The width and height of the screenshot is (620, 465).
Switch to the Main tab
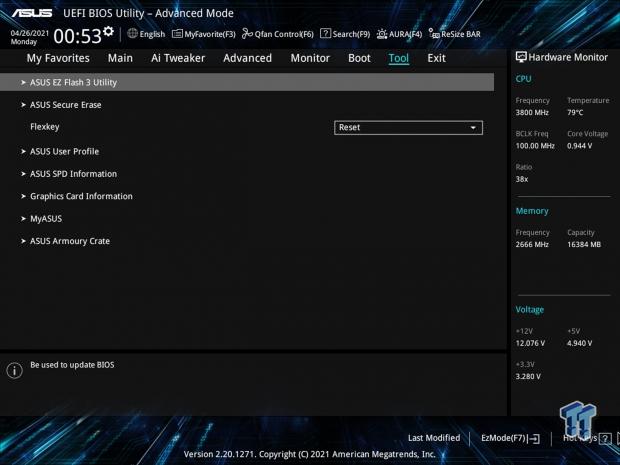click(x=120, y=58)
